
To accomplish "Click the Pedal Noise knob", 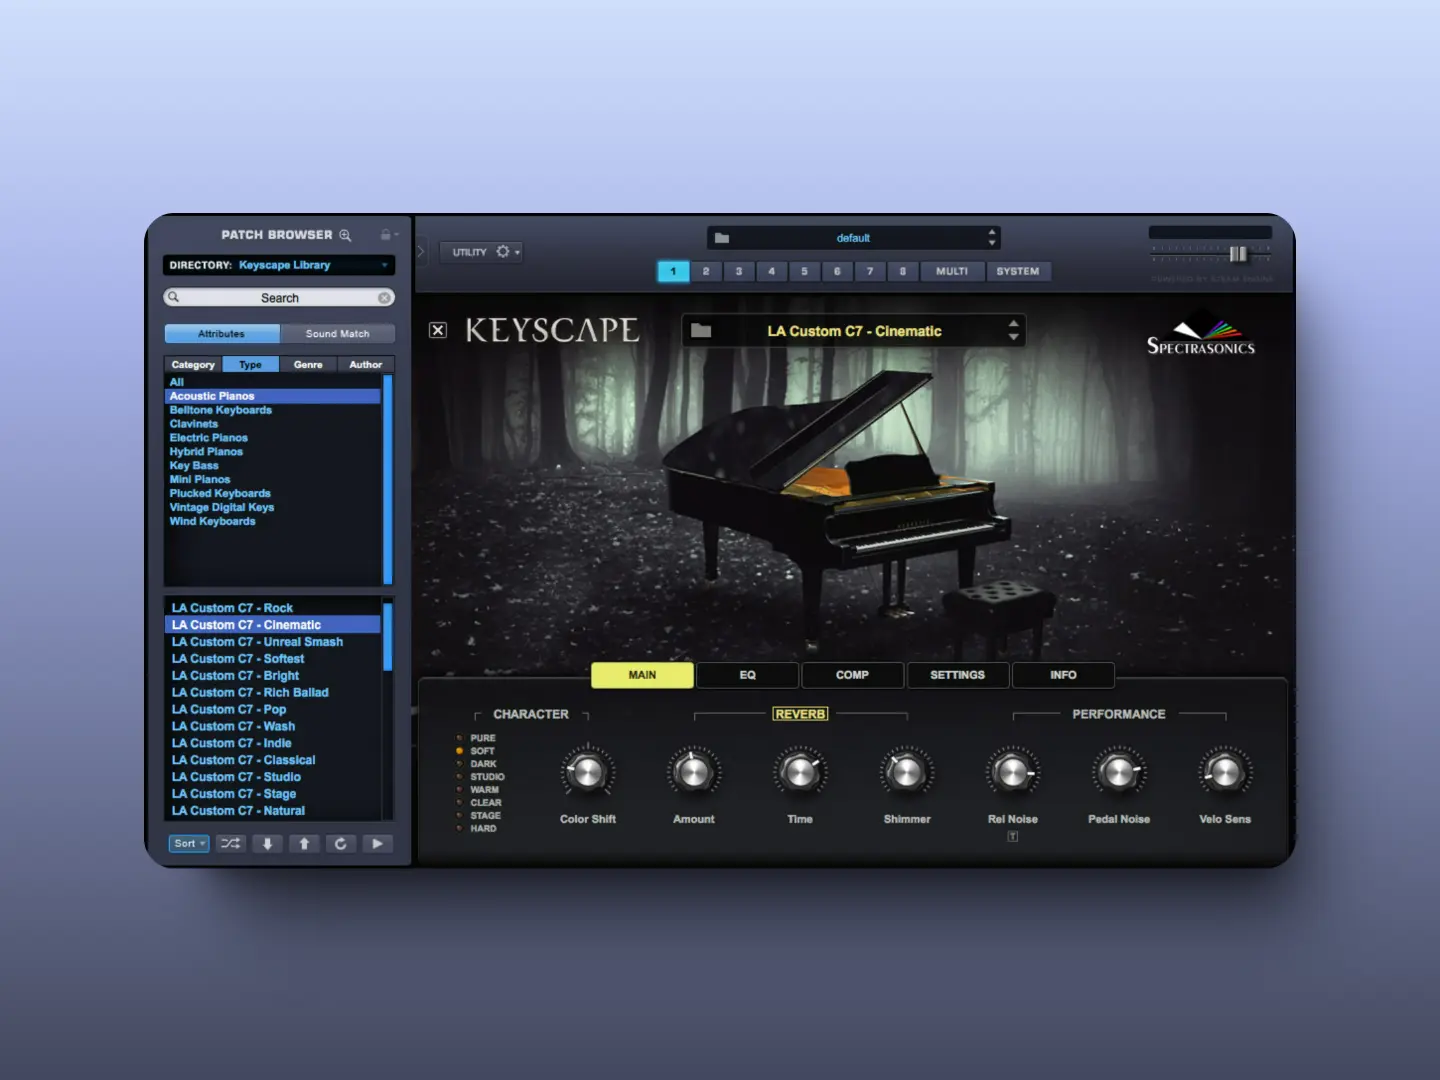I will pyautogui.click(x=1119, y=772).
